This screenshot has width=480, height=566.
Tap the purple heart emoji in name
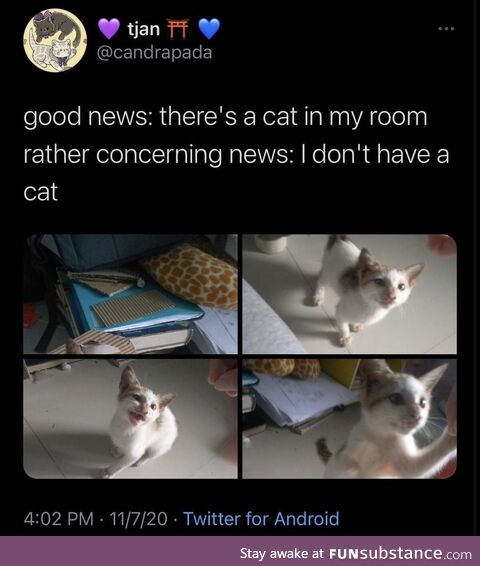pyautogui.click(x=109, y=29)
